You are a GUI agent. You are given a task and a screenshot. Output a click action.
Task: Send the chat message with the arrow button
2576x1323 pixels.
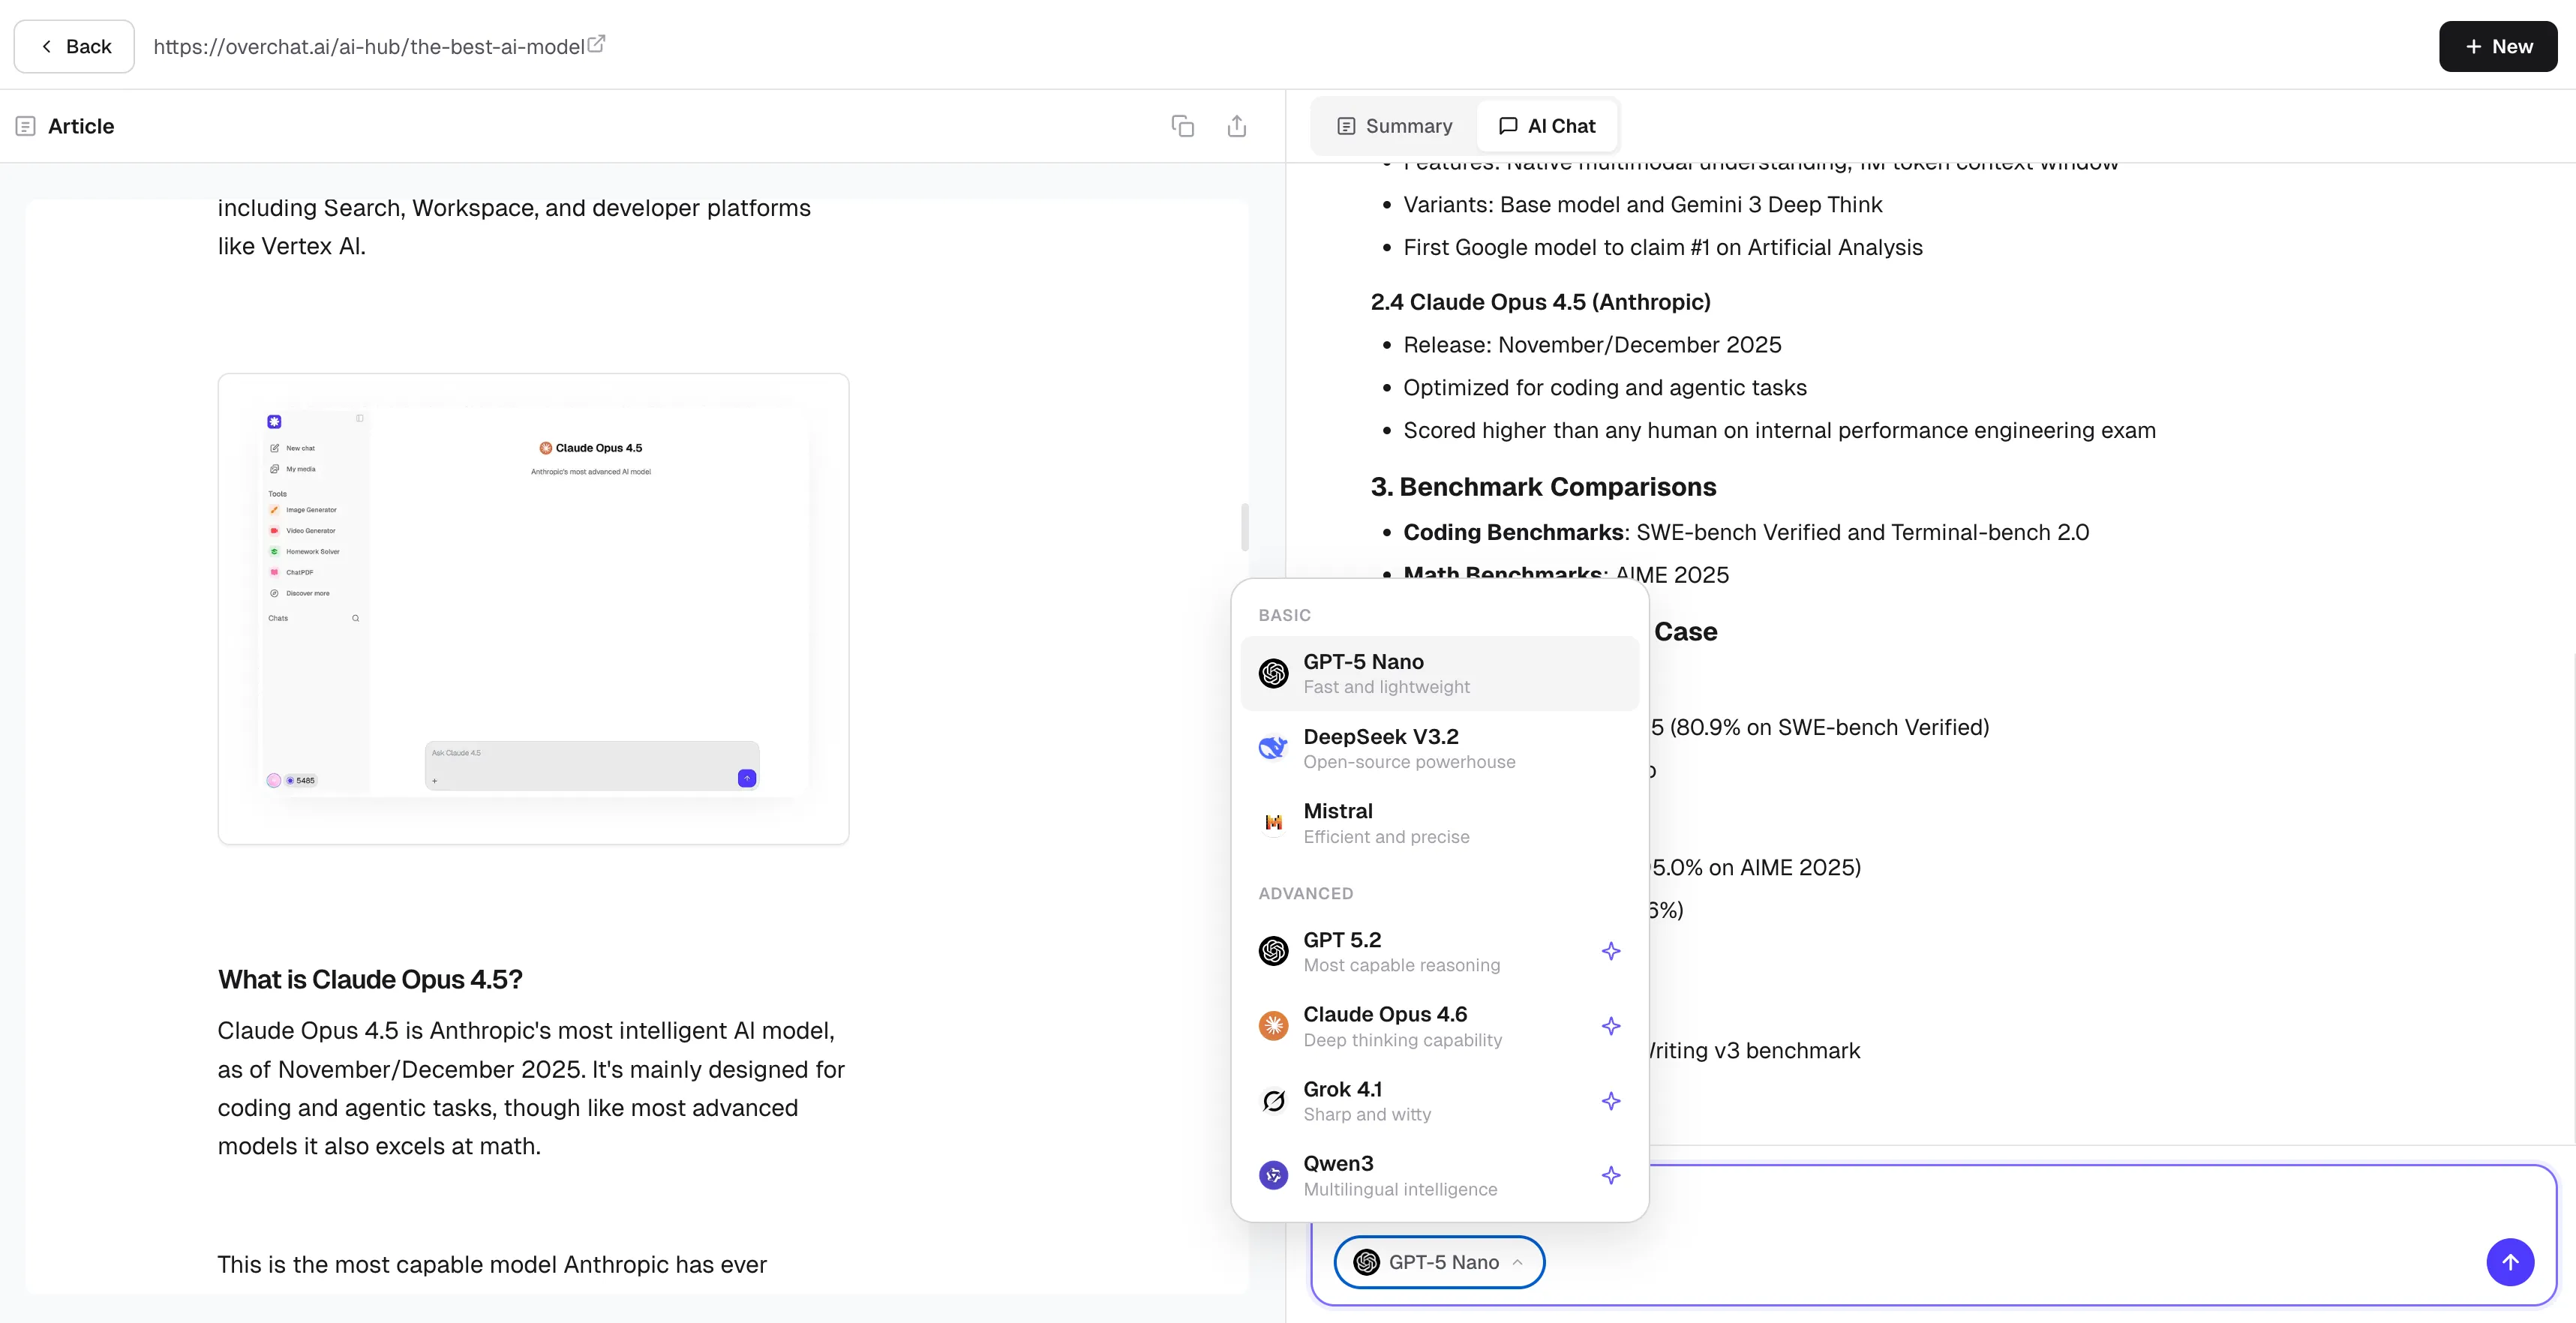click(2509, 1262)
